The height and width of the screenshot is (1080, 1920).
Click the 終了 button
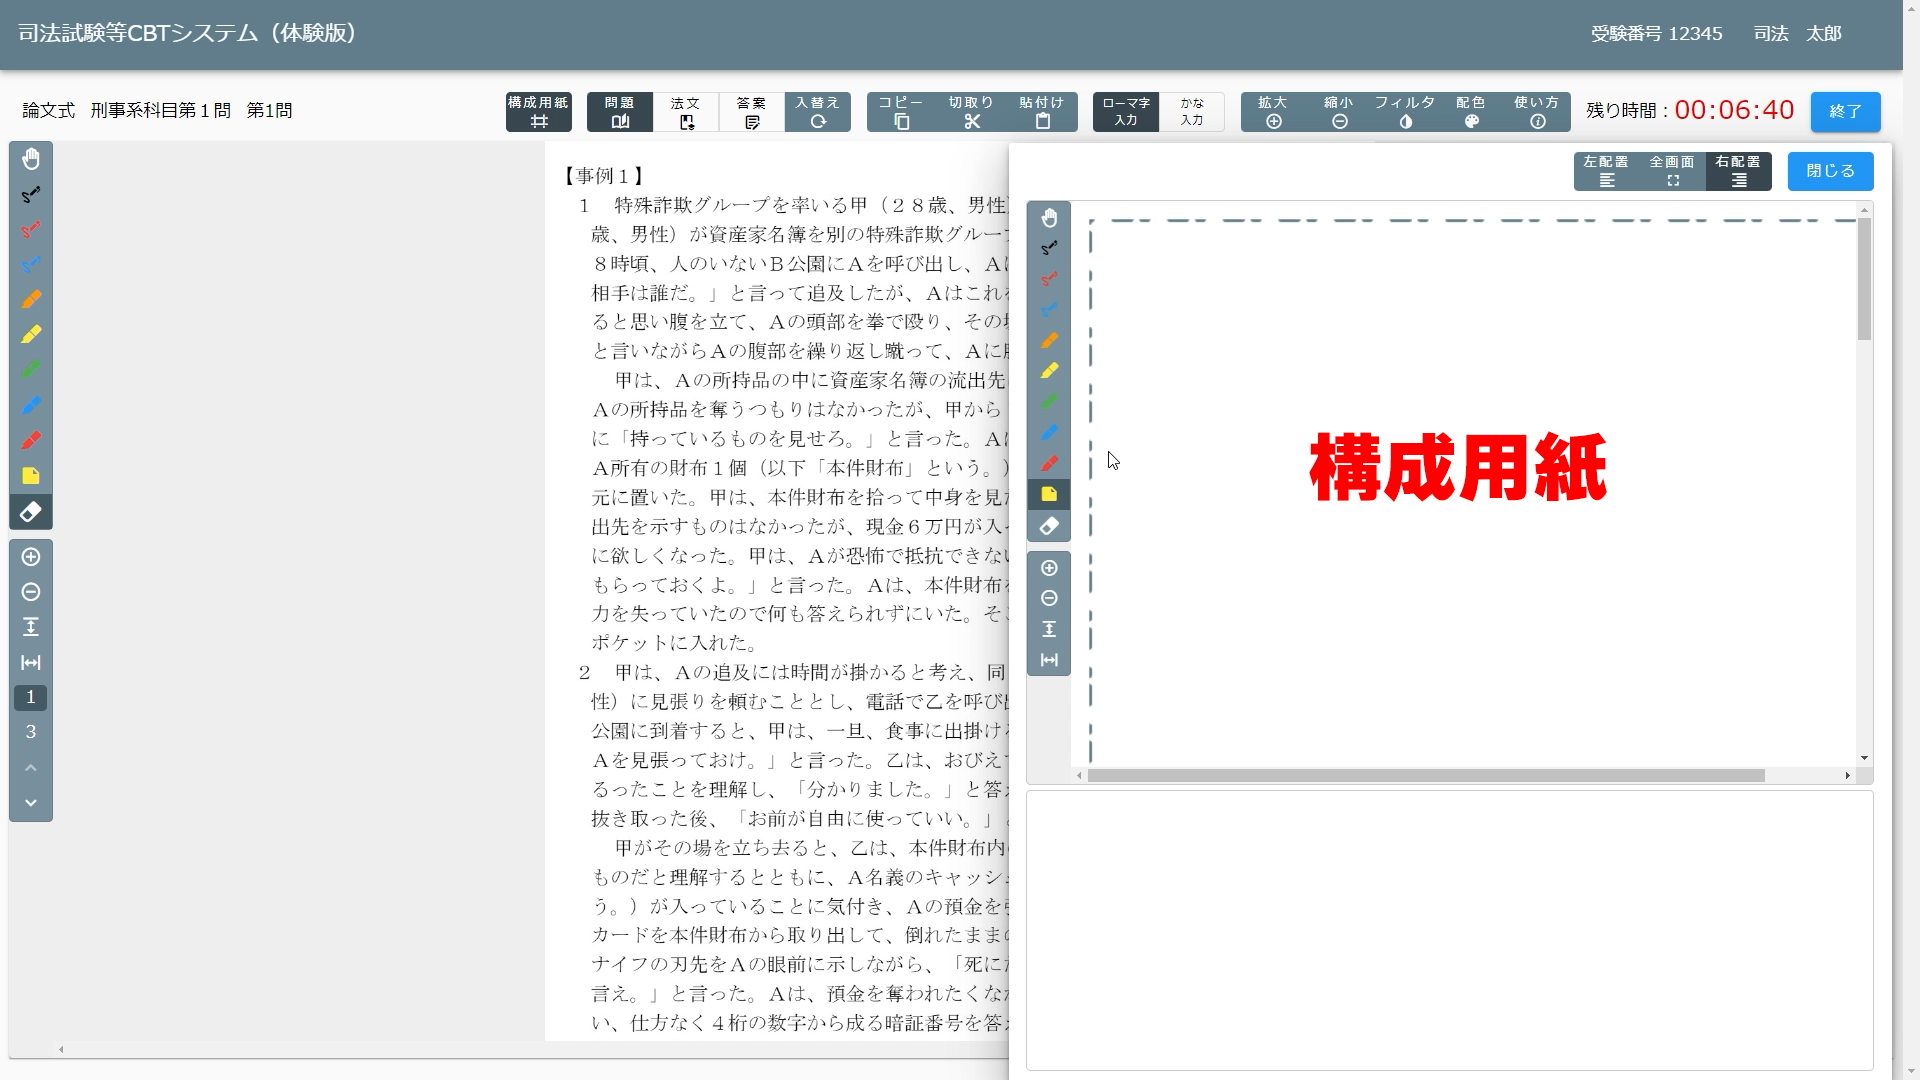click(1845, 112)
